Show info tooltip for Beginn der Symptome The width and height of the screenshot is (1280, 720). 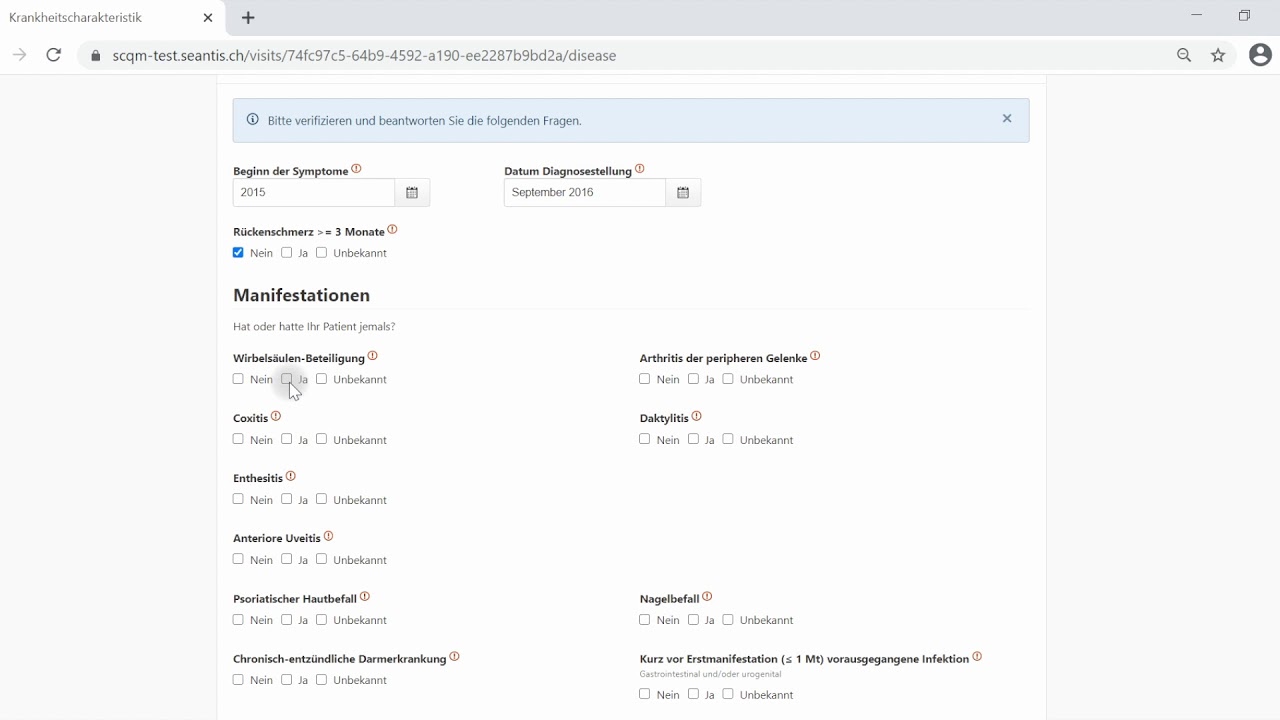[x=357, y=169]
